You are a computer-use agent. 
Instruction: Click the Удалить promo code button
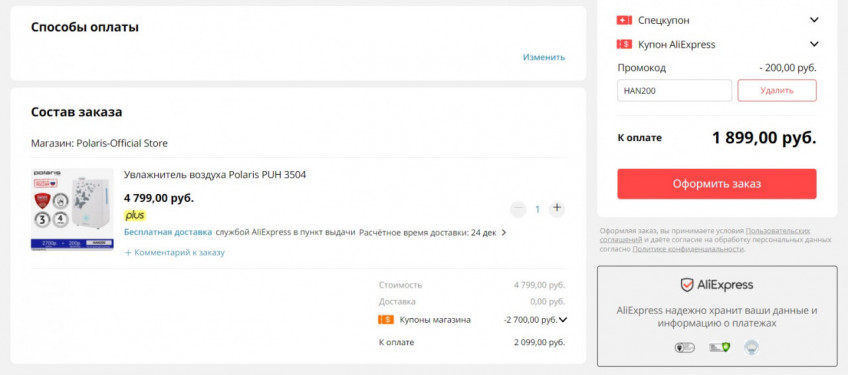tap(777, 90)
